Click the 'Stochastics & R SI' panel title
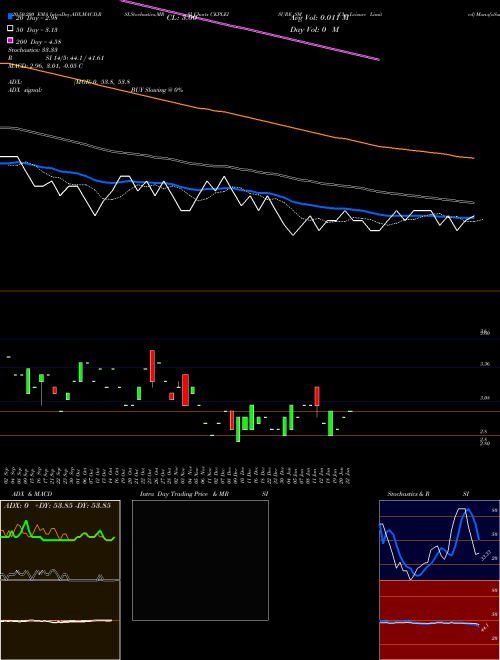 click(x=428, y=494)
